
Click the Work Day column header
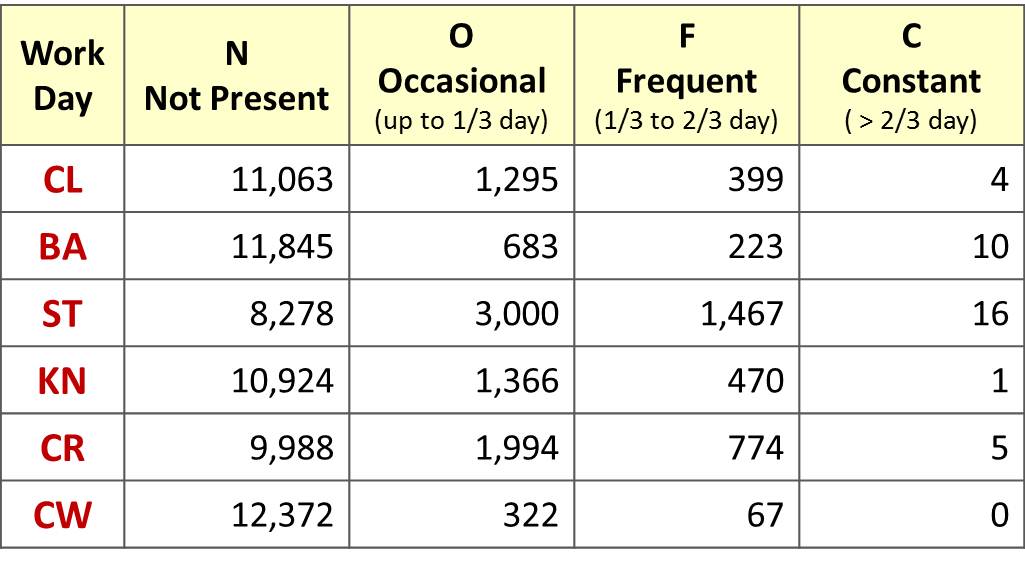point(62,76)
